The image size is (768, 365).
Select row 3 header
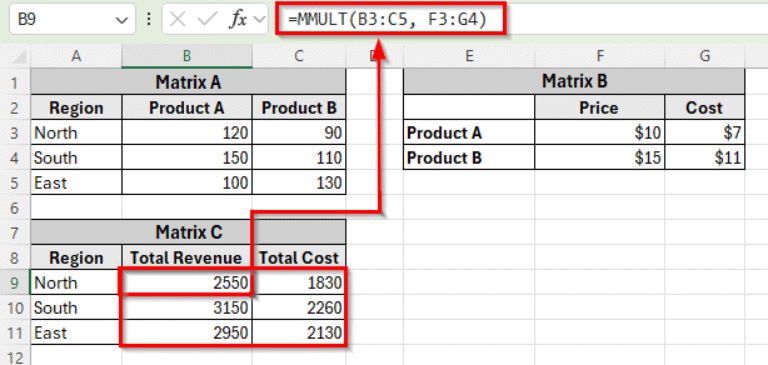click(x=15, y=133)
